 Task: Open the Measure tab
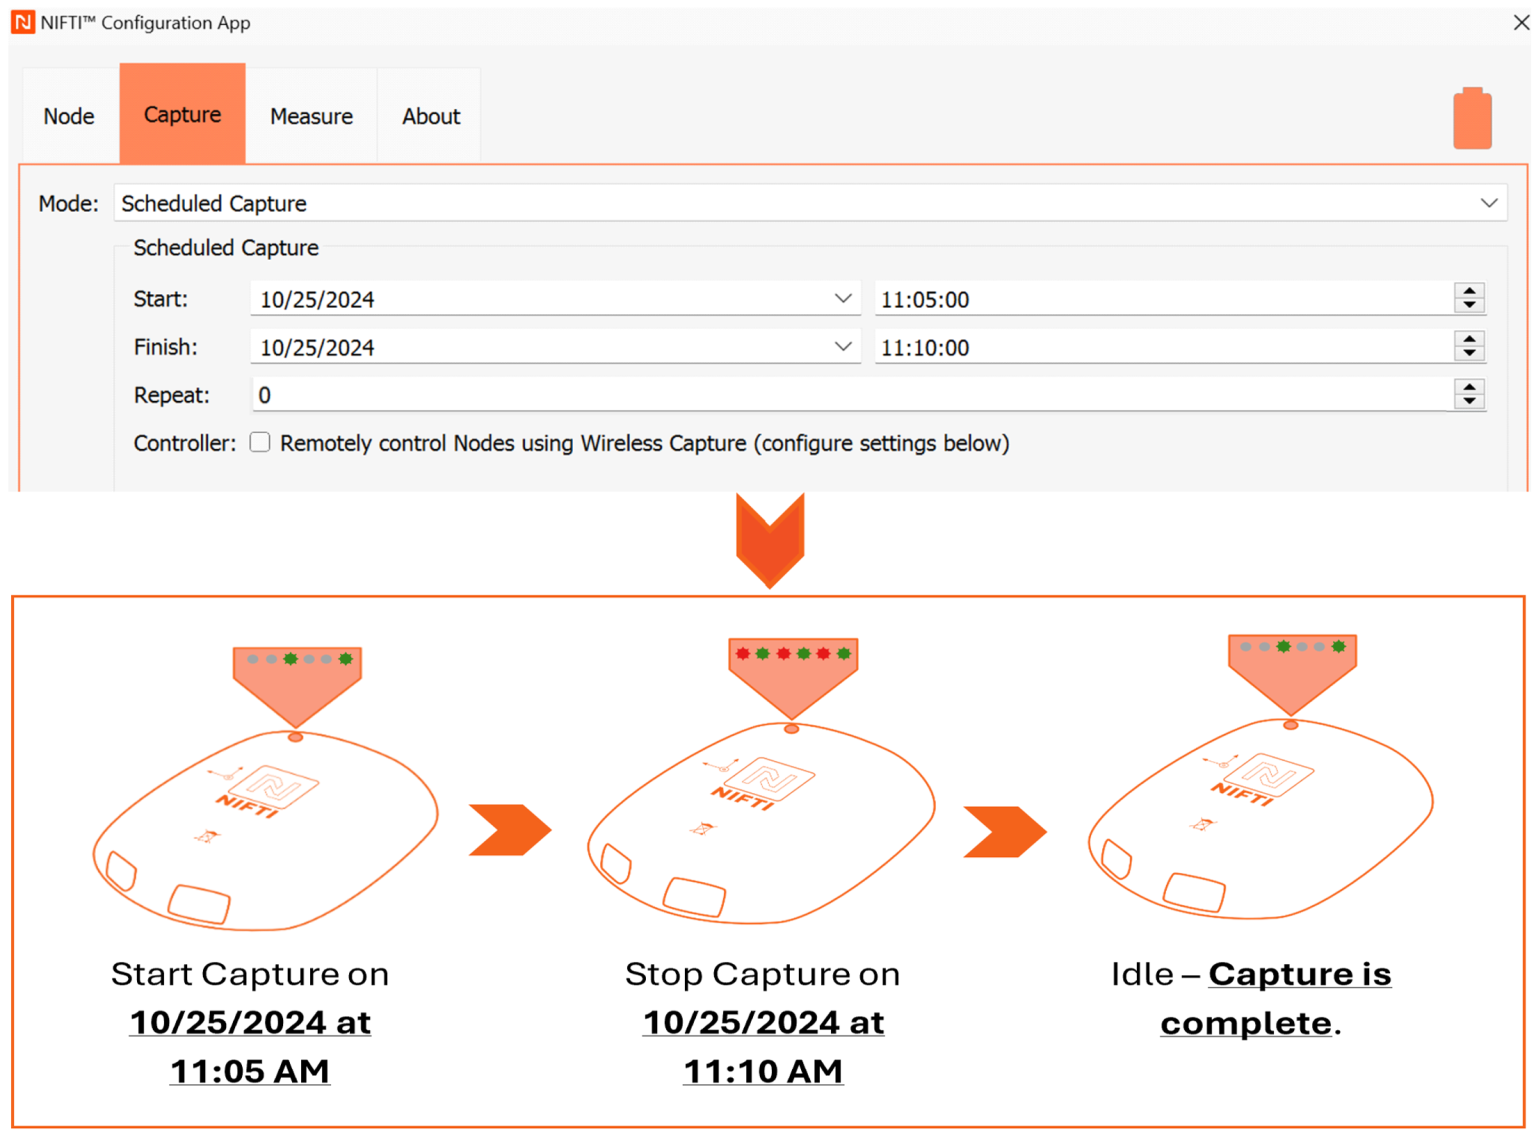click(311, 116)
